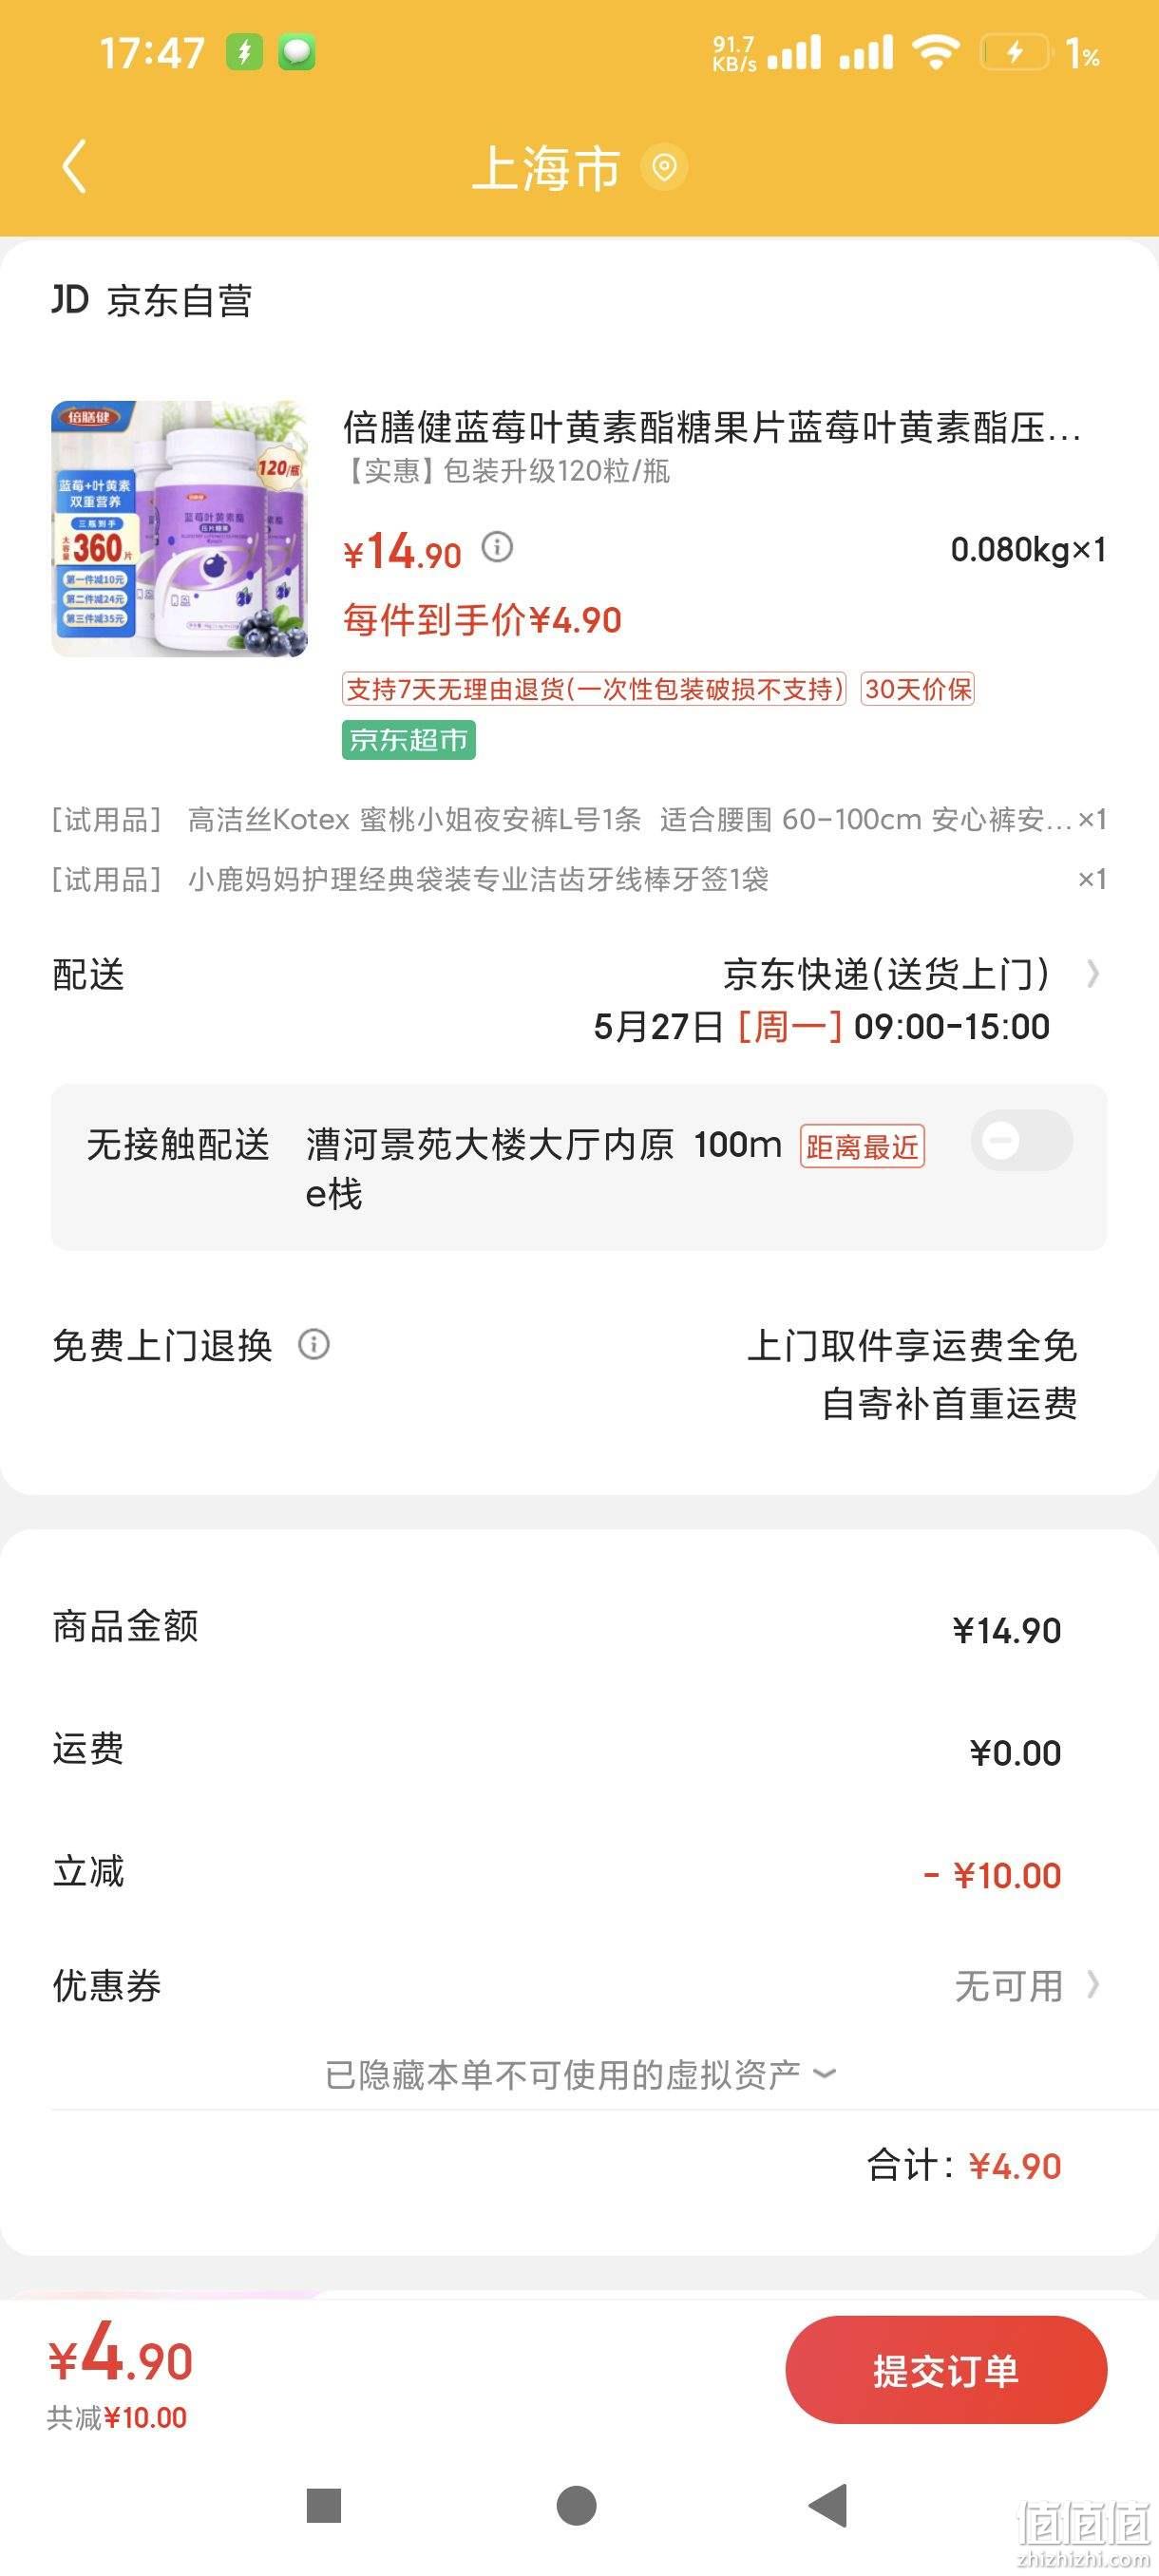Tap the 上海市 city title
The height and width of the screenshot is (2576, 1159).
[x=546, y=167]
